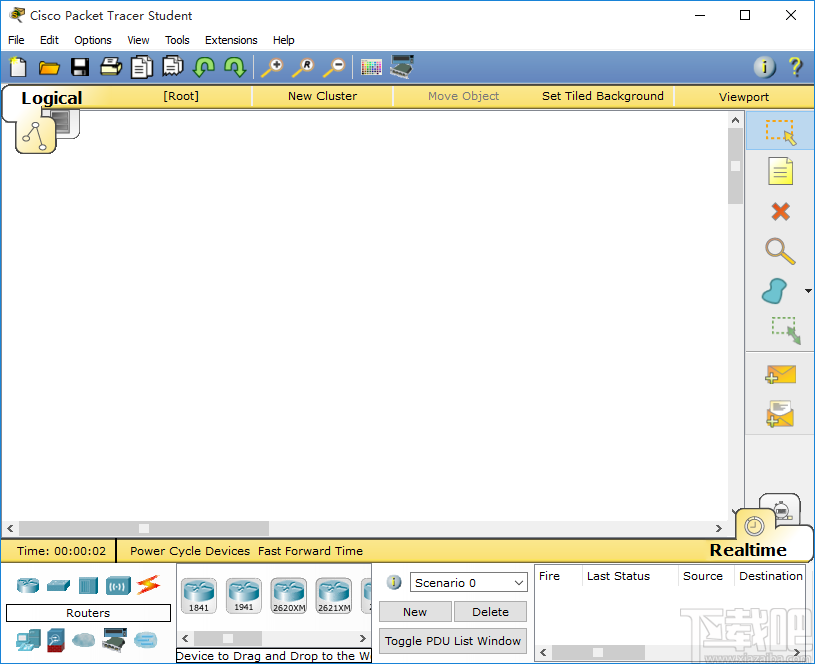
Task: Select the WAN Emulation cloud icon
Action: 83,640
